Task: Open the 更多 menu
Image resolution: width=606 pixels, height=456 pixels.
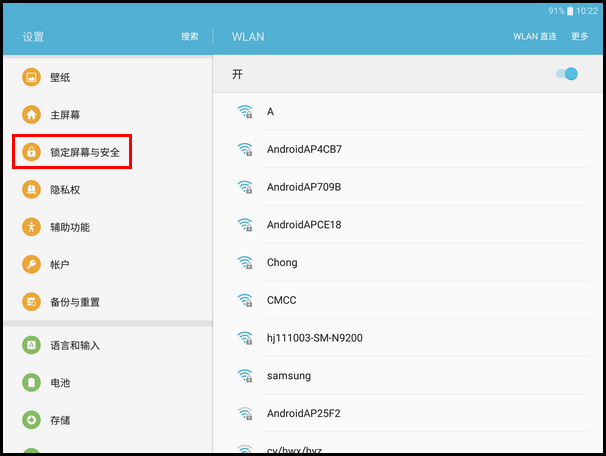Action: [580, 36]
